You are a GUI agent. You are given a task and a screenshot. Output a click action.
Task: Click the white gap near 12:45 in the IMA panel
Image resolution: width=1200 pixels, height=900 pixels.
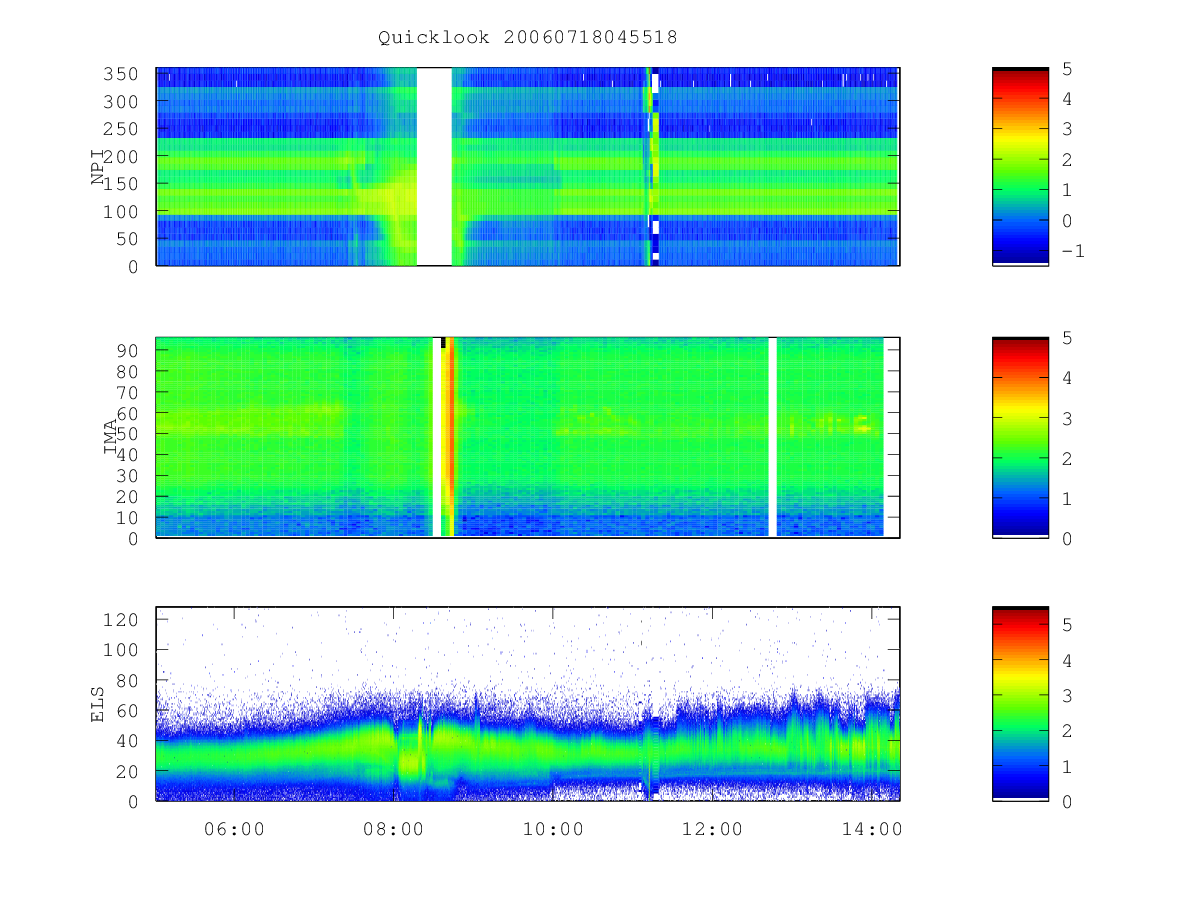tap(772, 437)
